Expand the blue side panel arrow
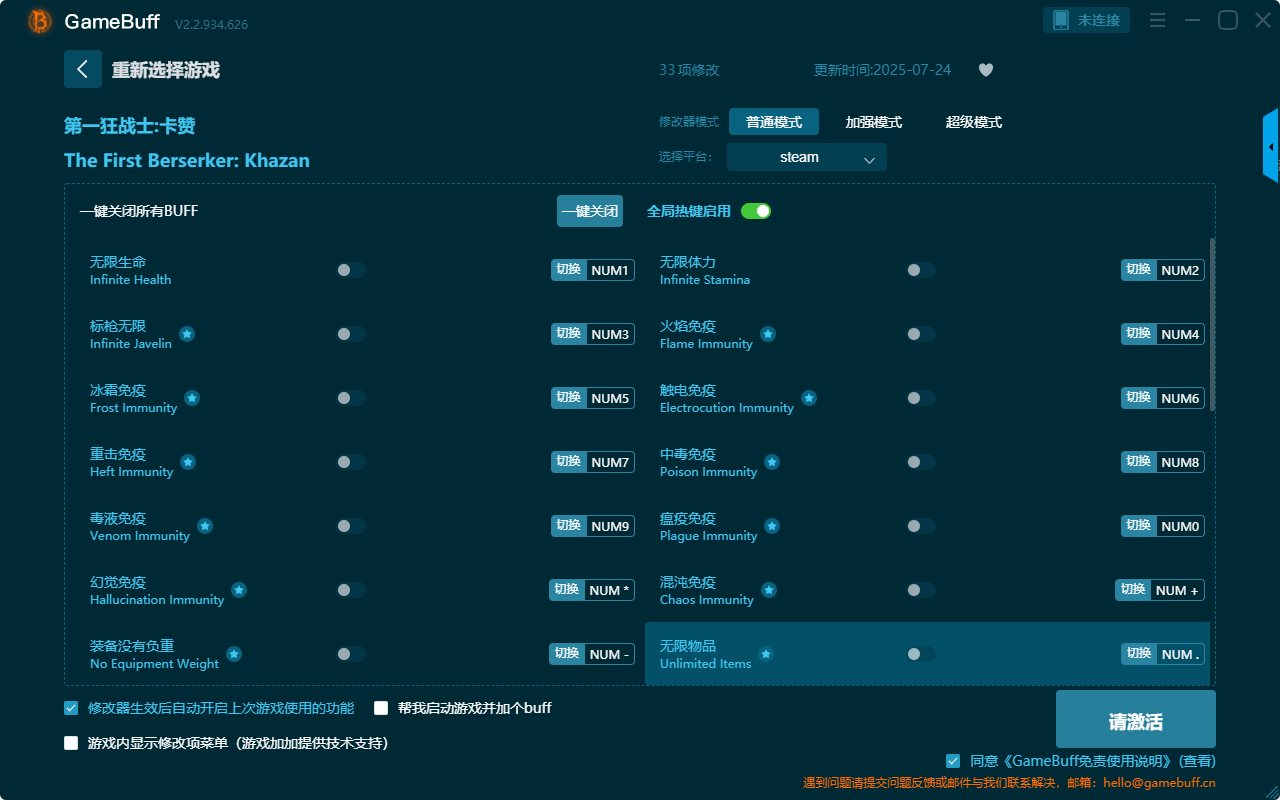The height and width of the screenshot is (800, 1280). click(x=1271, y=147)
